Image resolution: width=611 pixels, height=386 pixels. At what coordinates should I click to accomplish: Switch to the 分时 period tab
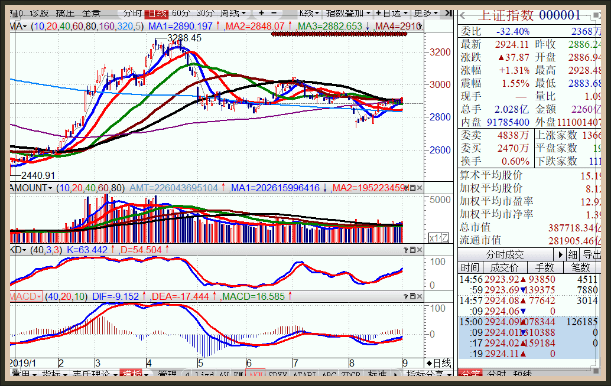(x=132, y=13)
